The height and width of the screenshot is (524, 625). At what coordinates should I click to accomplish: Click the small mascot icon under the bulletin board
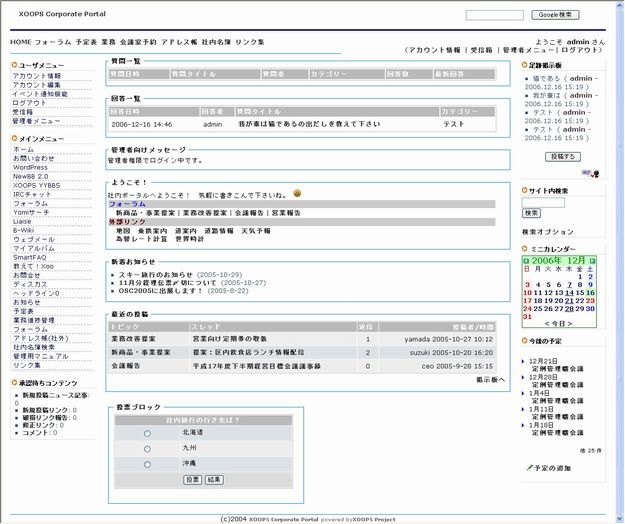click(x=595, y=172)
